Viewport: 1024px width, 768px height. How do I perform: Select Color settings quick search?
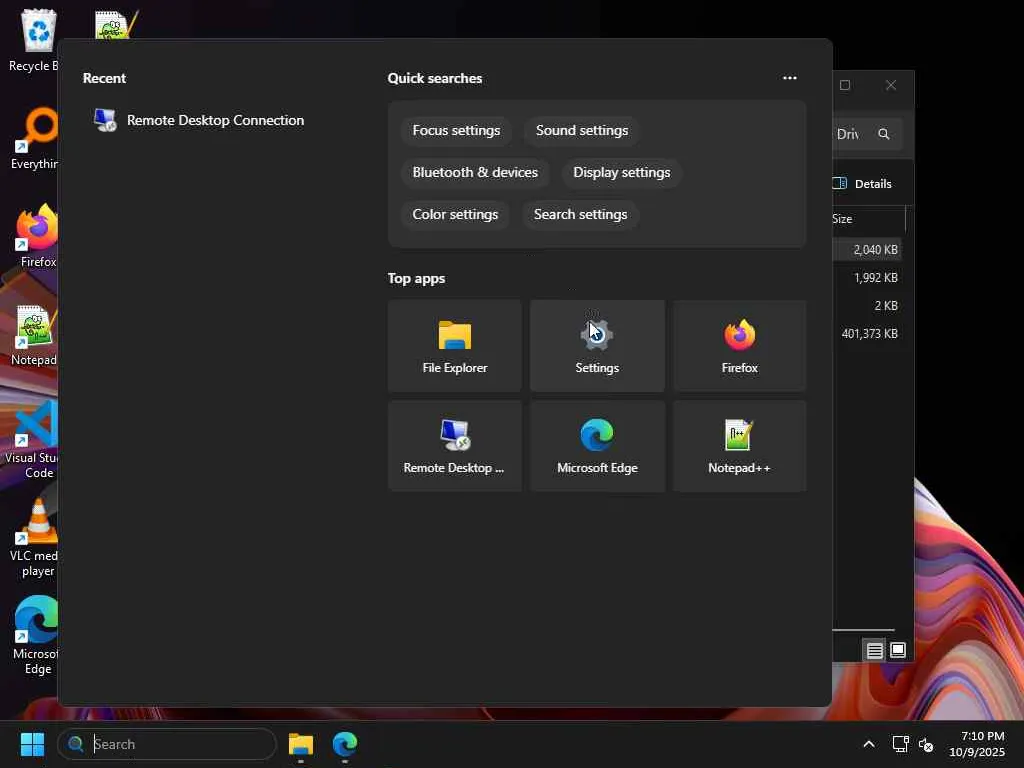[x=455, y=214]
